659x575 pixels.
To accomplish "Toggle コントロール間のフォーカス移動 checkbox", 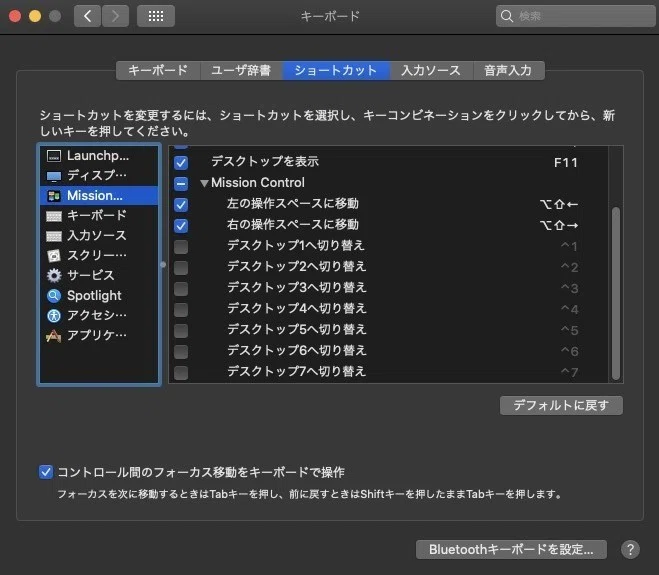I will (46, 472).
